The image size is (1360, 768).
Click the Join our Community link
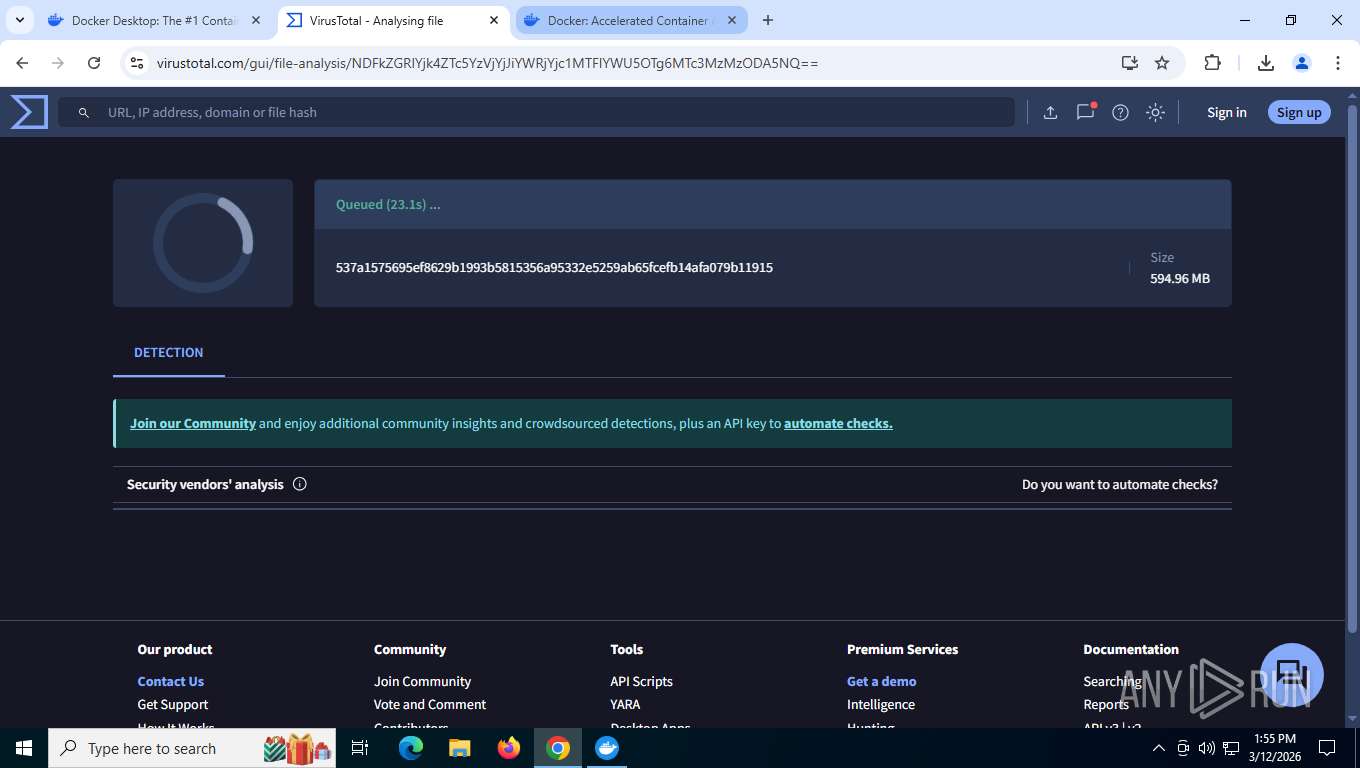coord(193,423)
